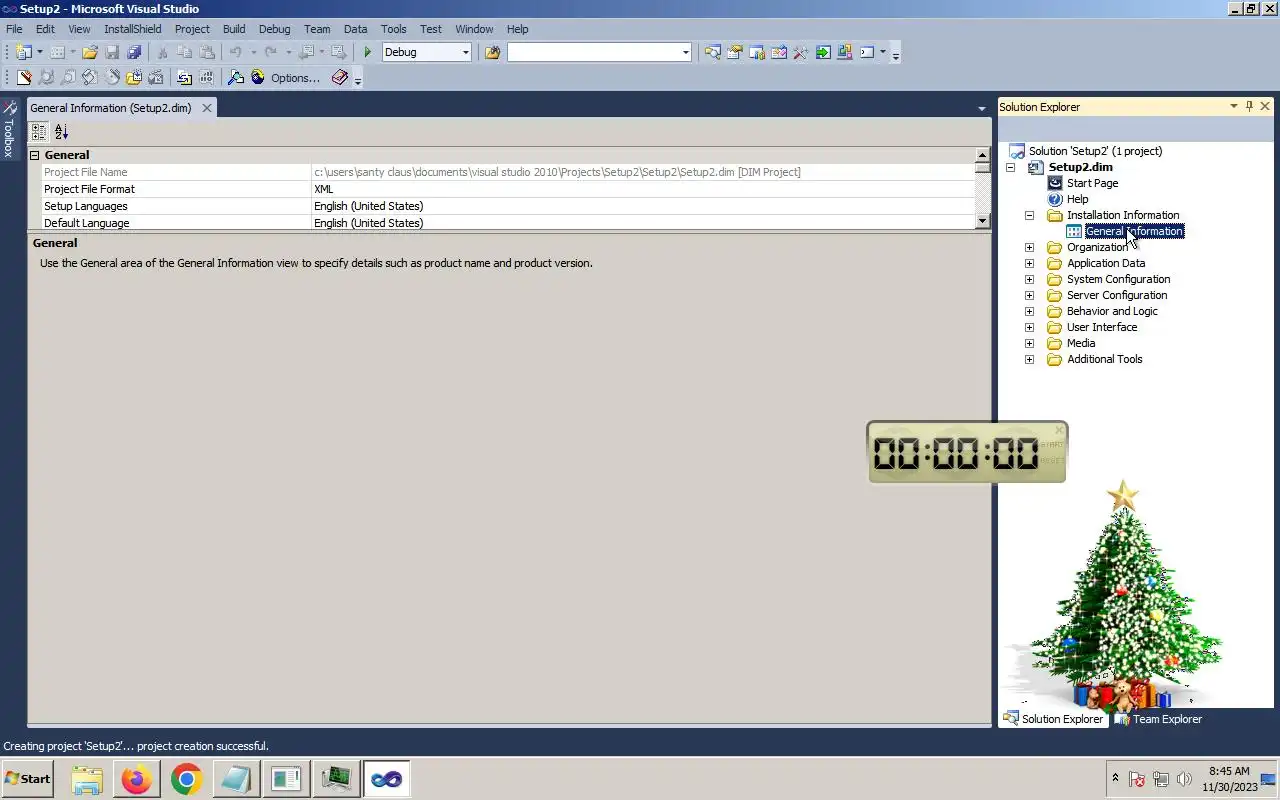
Task: Open the File menu
Action: coord(14,29)
